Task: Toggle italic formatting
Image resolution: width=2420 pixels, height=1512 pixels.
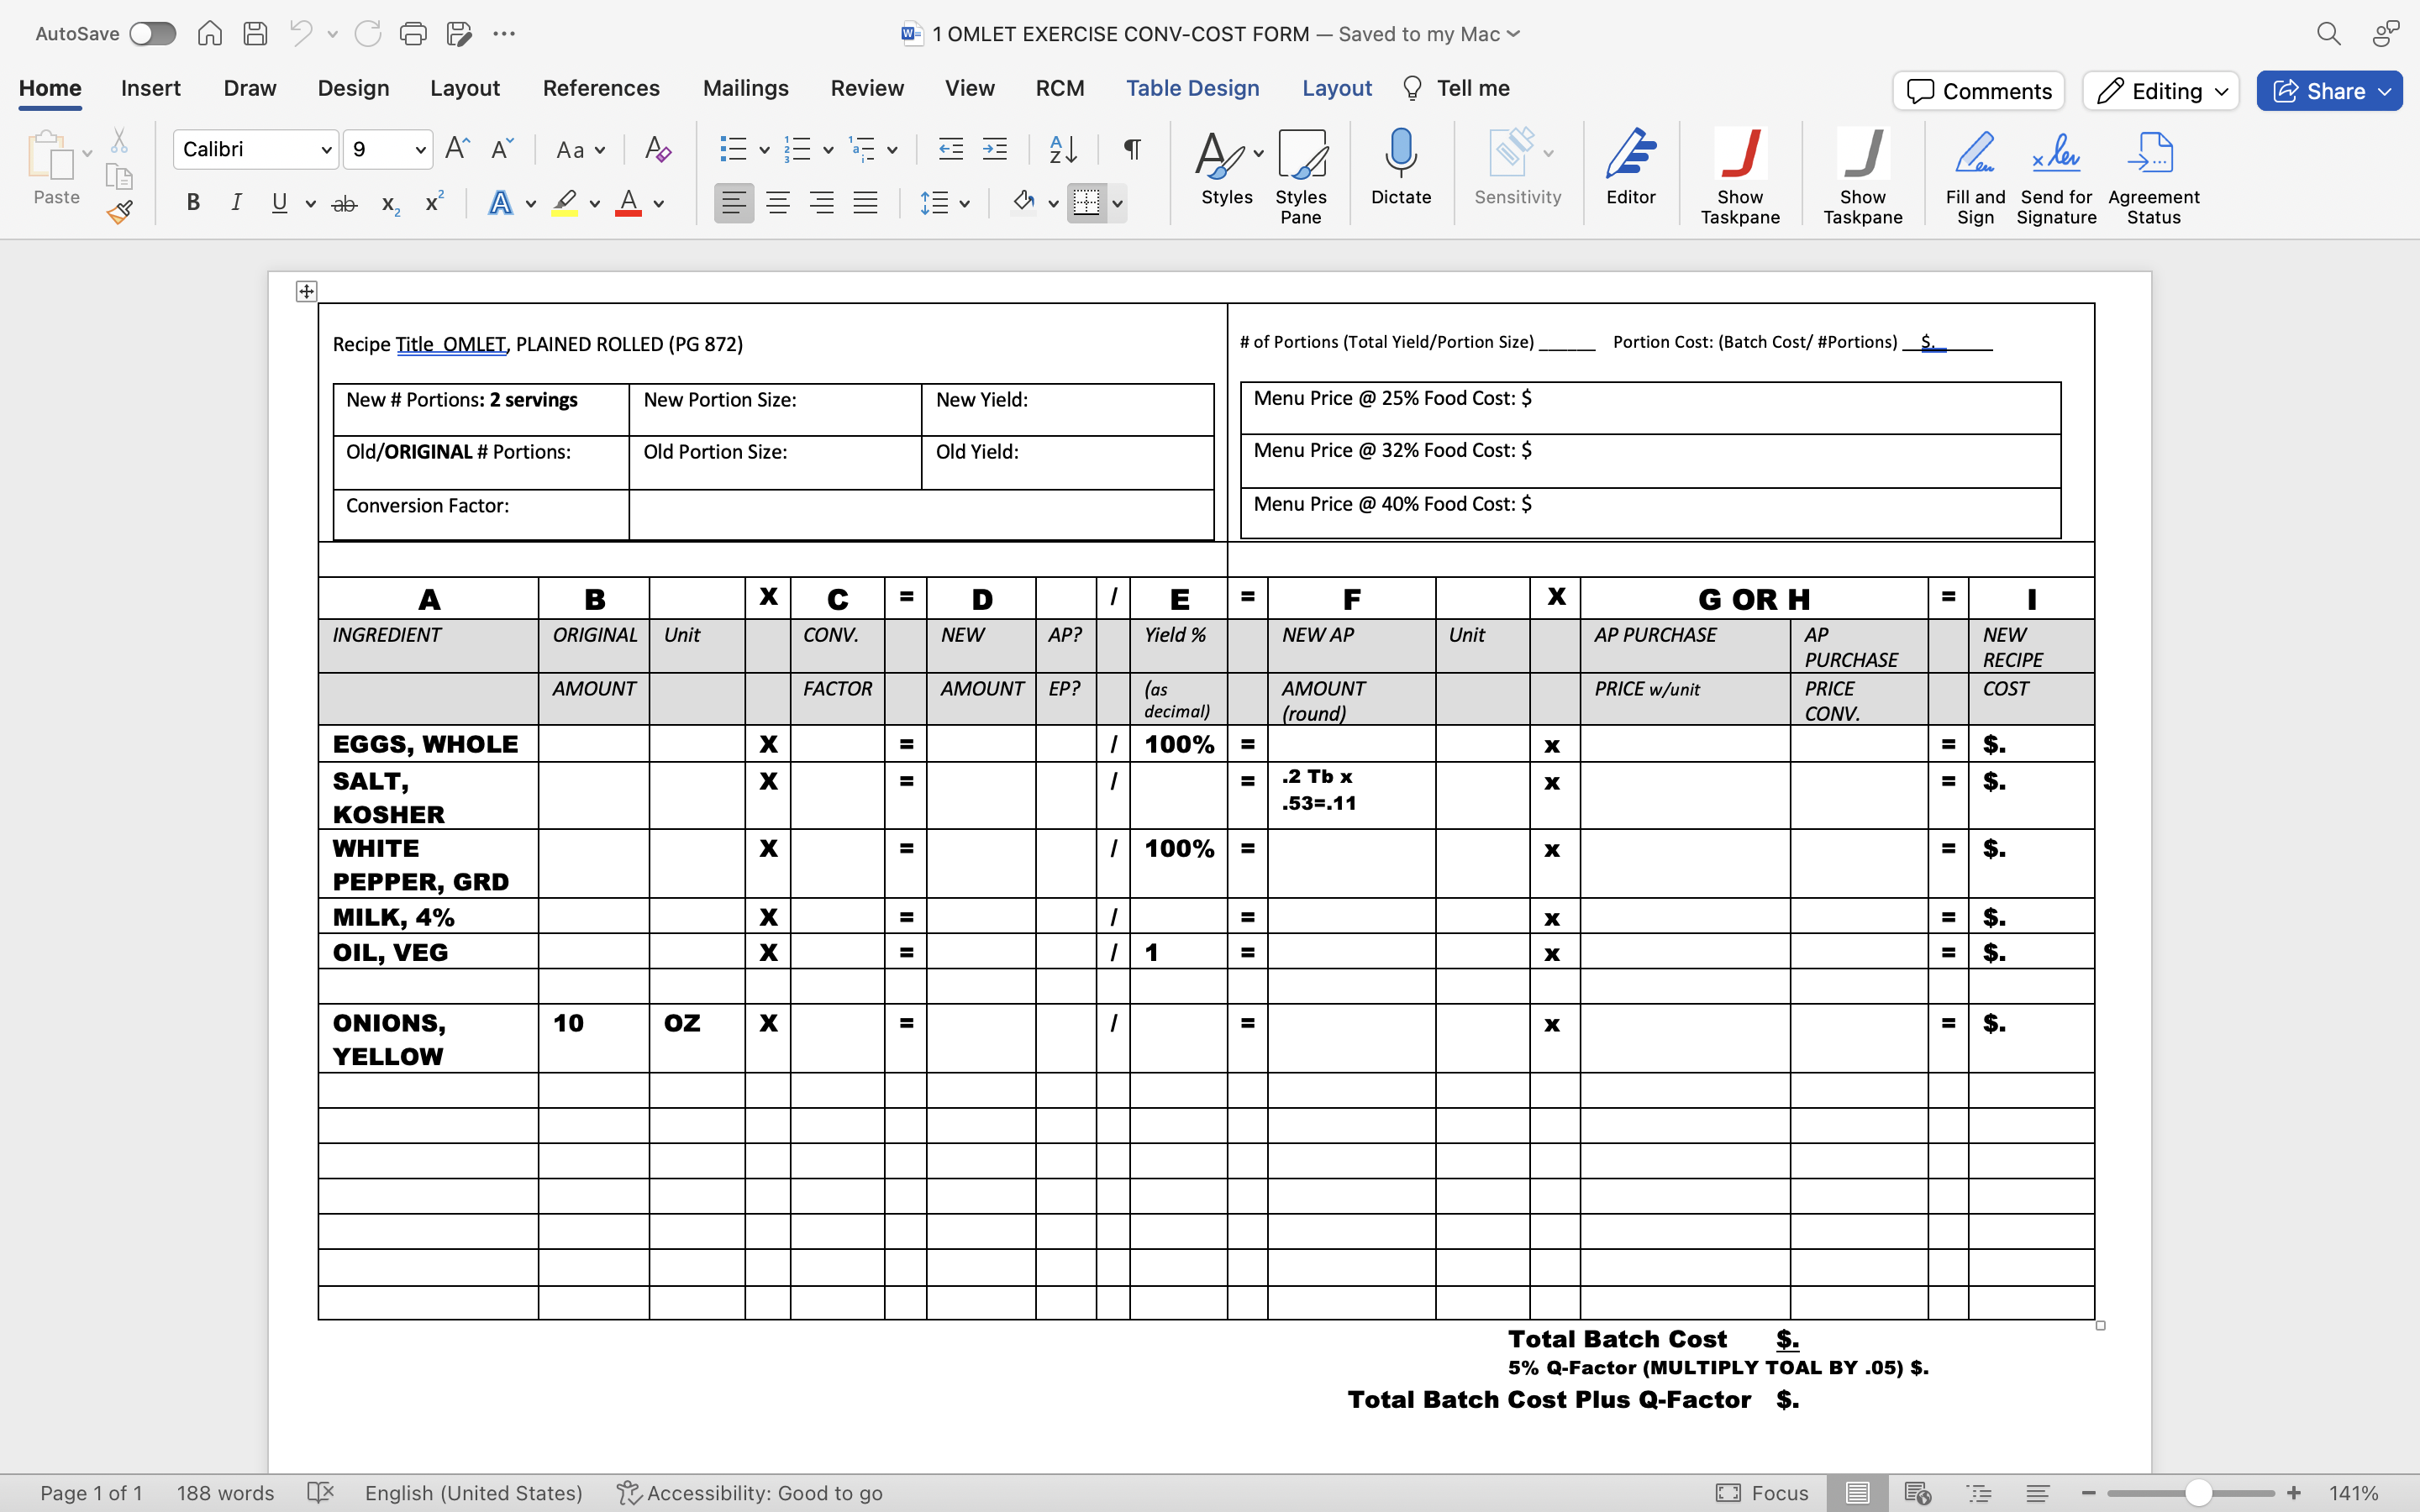Action: pyautogui.click(x=236, y=202)
